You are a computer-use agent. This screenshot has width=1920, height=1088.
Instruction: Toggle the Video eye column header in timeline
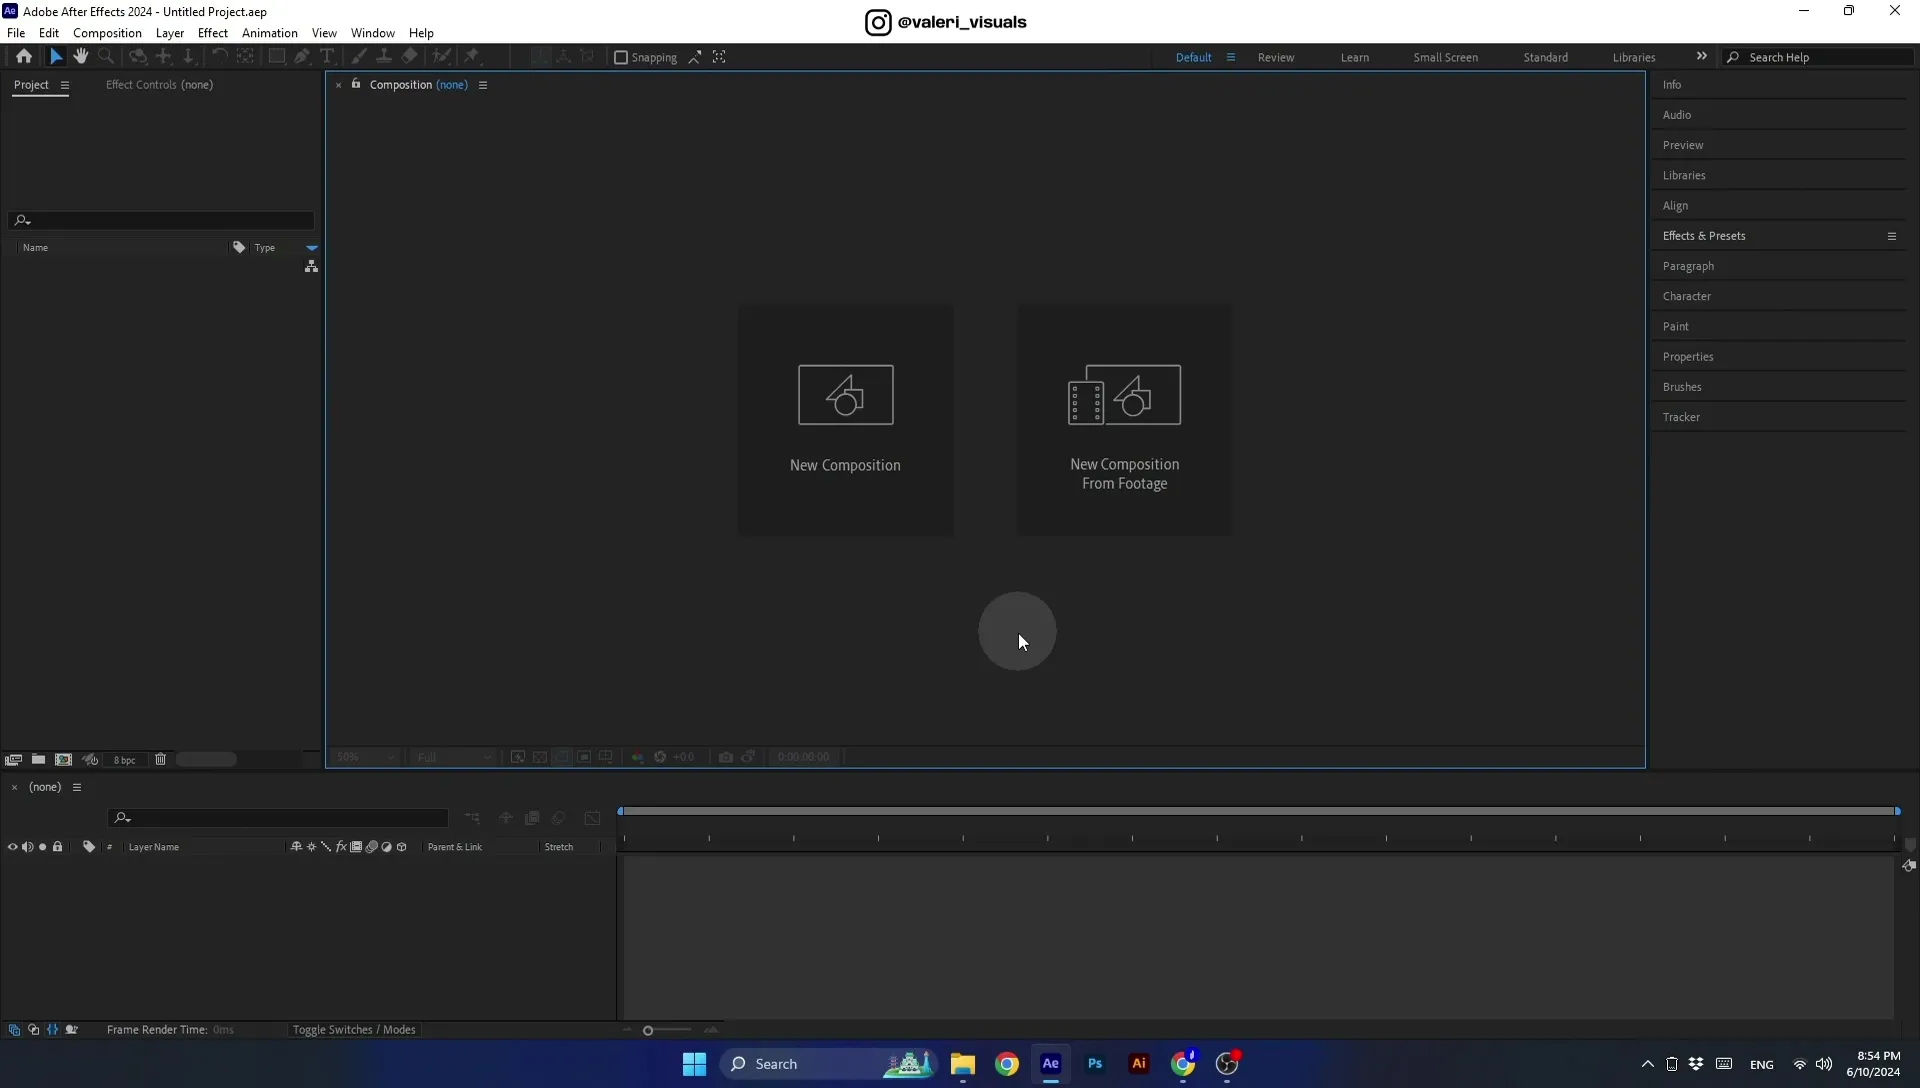click(x=12, y=847)
